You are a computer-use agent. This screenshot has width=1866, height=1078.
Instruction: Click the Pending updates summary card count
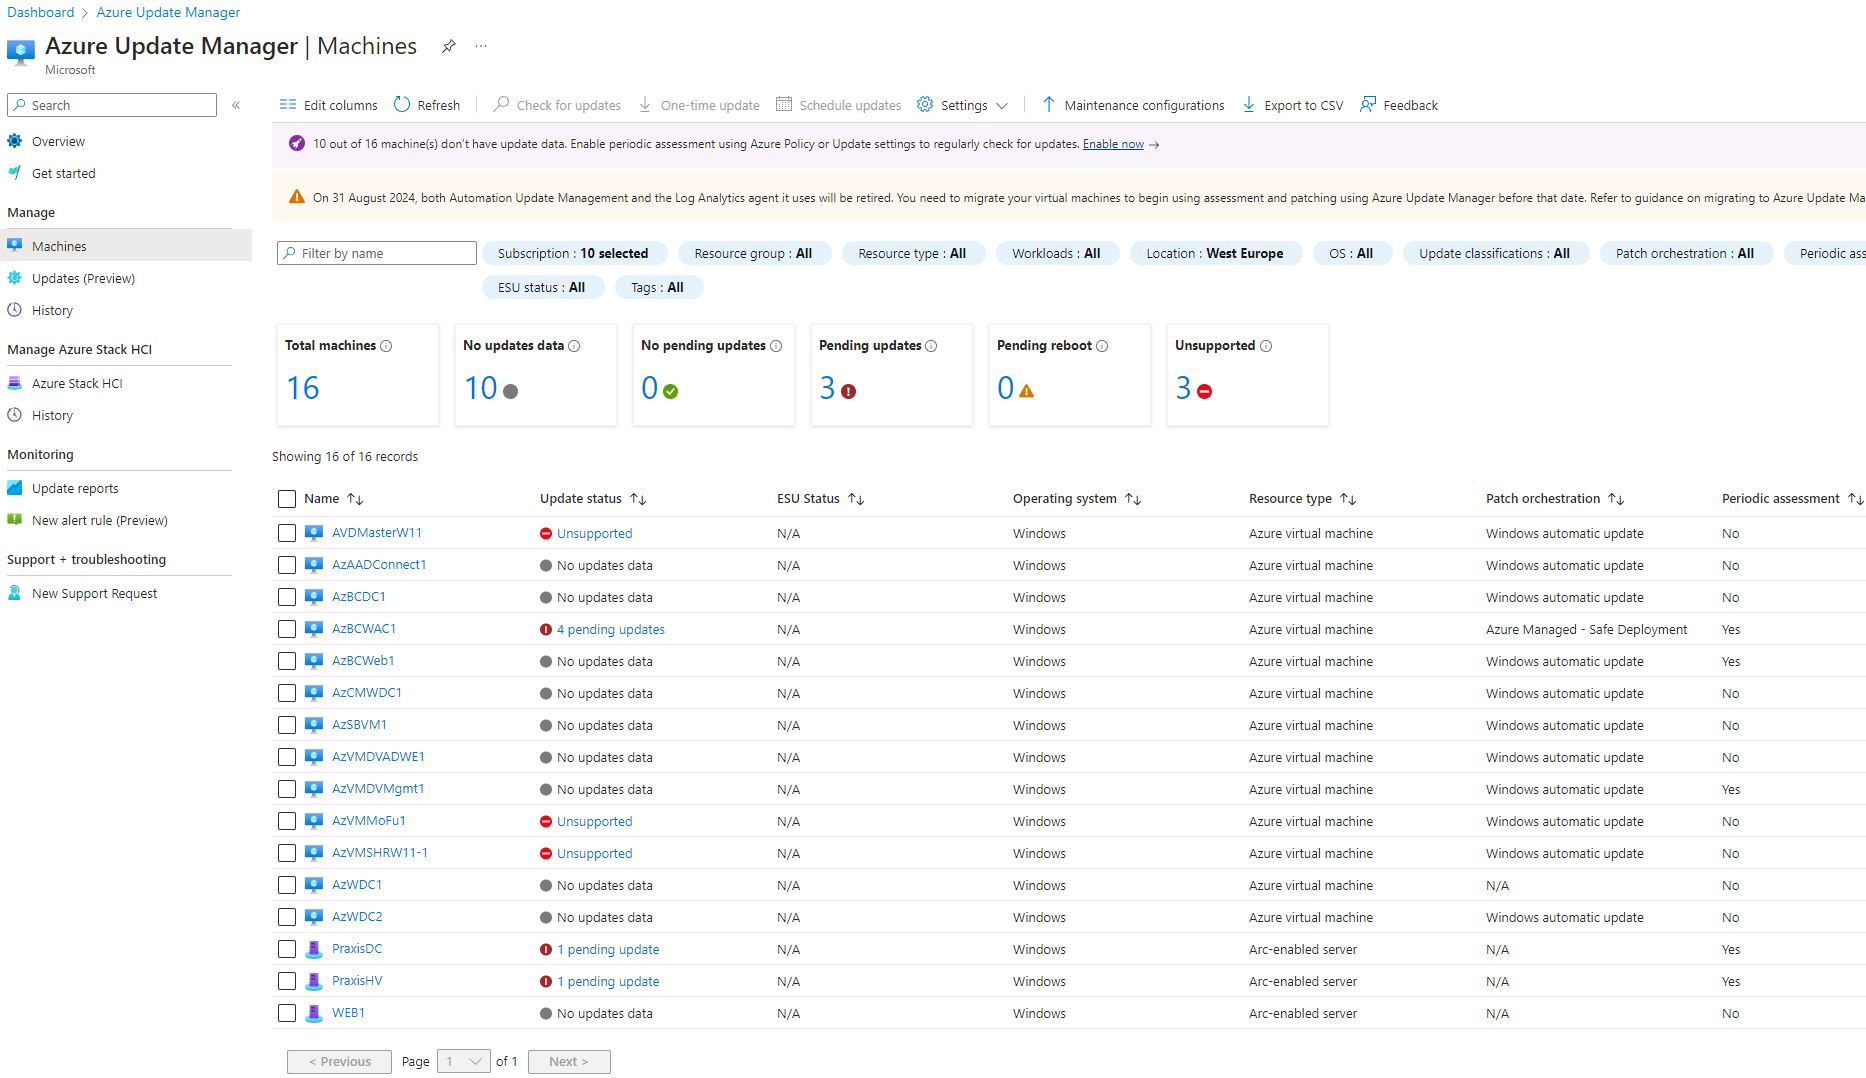[827, 388]
